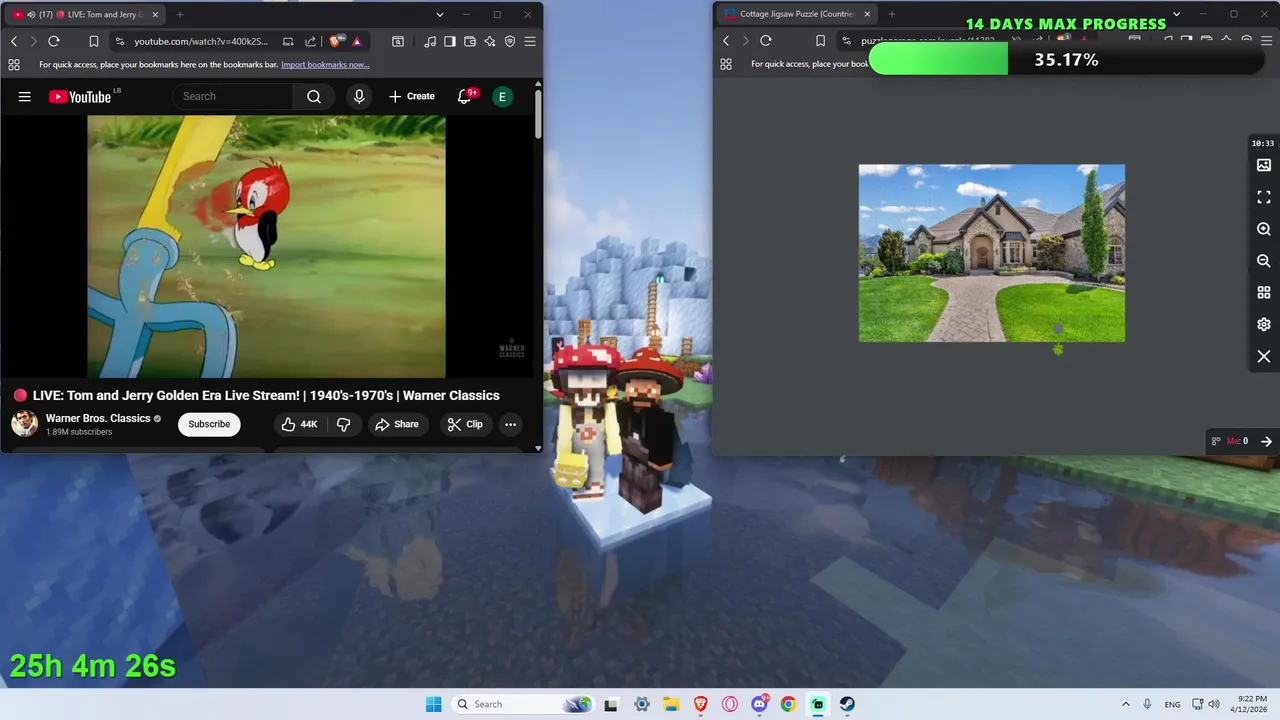Bookmark the YouTube page
This screenshot has height=720, width=1280.
pos(94,41)
